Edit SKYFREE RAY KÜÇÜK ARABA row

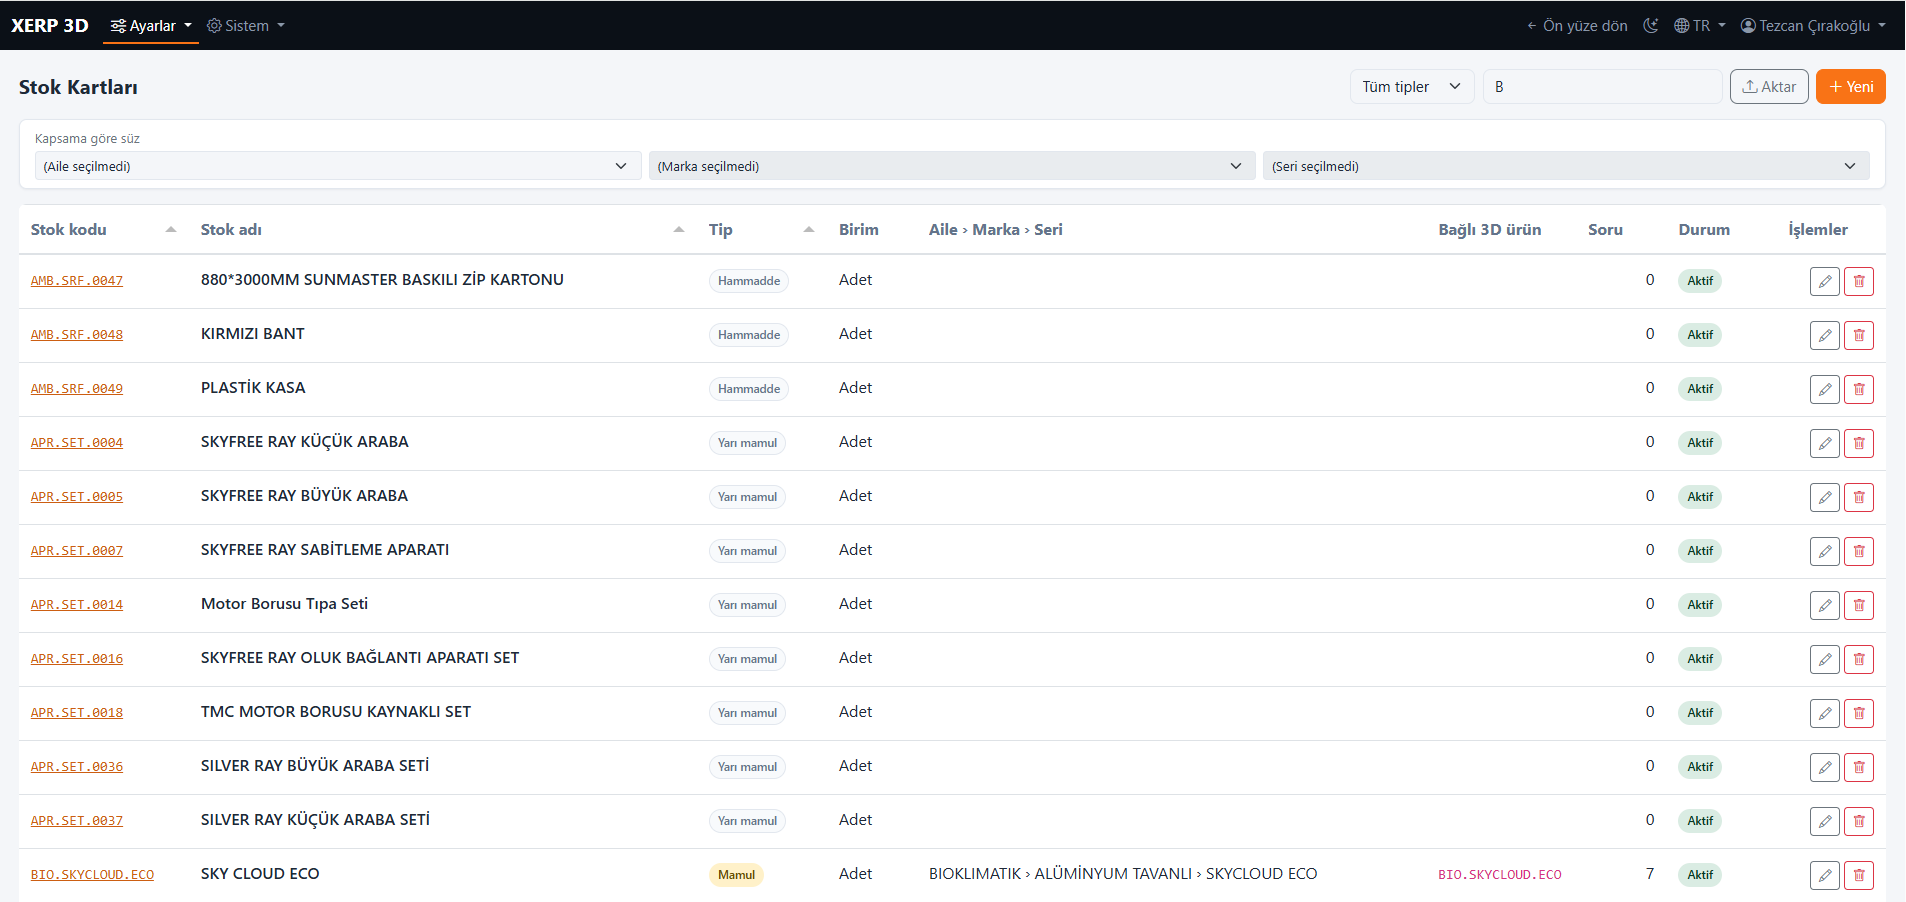point(1825,443)
